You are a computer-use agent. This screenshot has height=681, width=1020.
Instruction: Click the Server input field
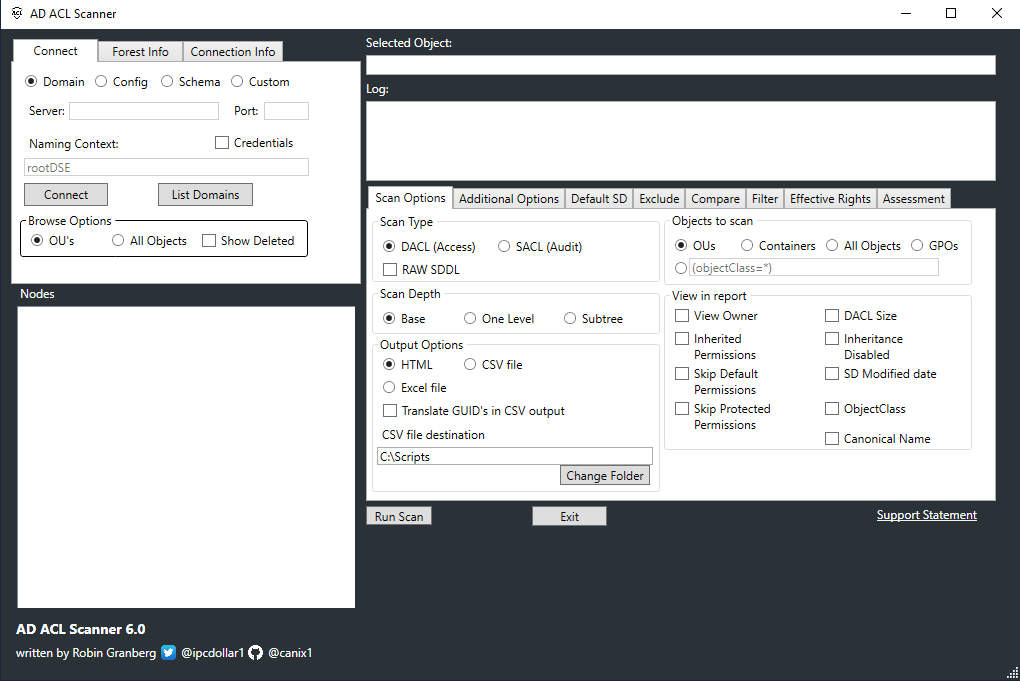point(144,111)
